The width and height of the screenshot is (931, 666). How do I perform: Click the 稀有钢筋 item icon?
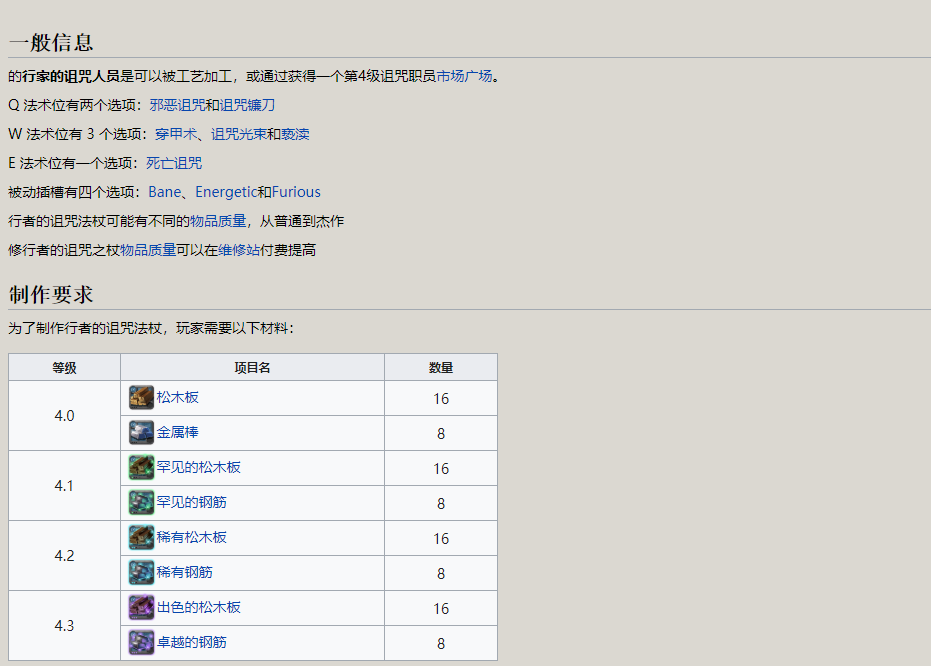141,573
